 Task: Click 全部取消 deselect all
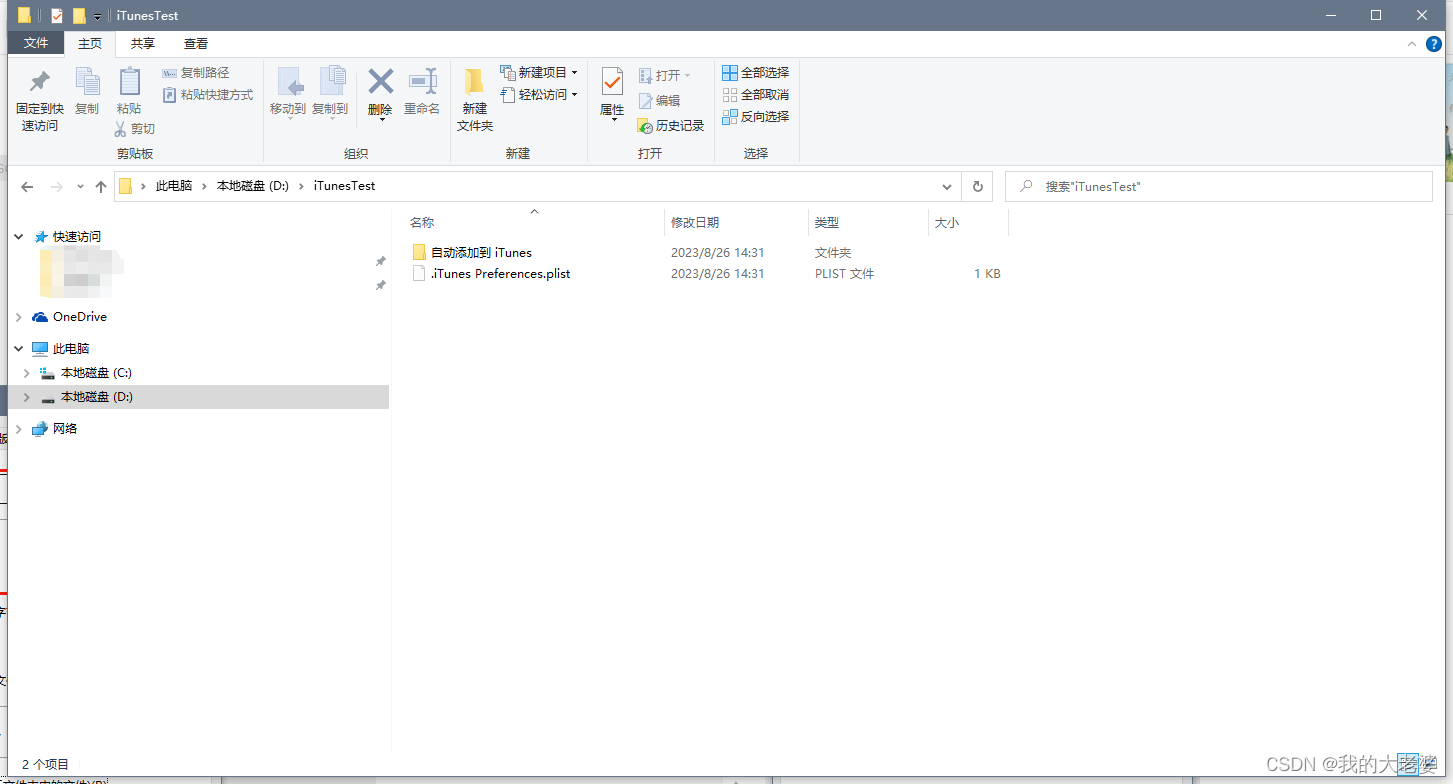(755, 95)
